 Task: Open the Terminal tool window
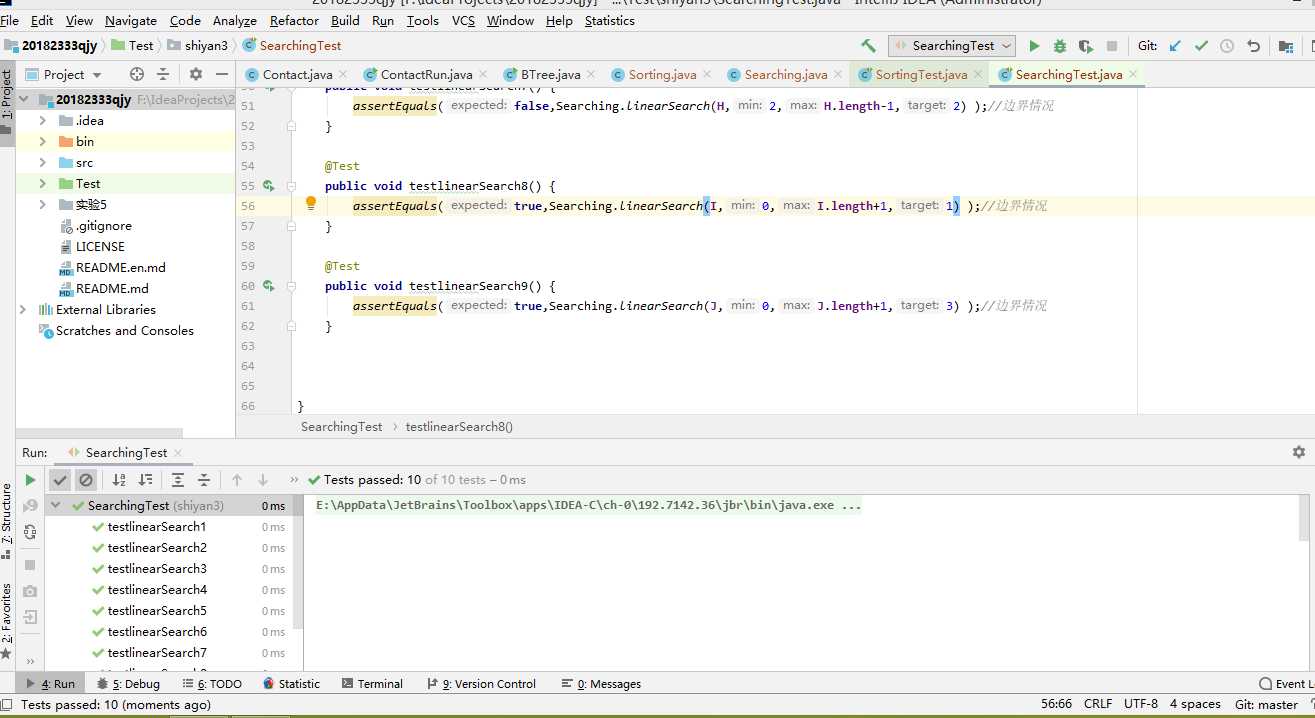click(x=372, y=684)
